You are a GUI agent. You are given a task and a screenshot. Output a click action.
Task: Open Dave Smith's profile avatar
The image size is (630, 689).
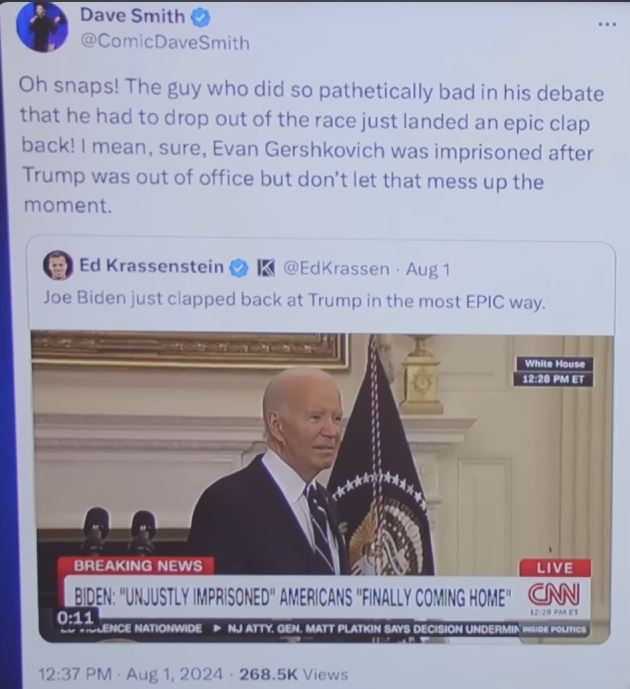click(42, 26)
